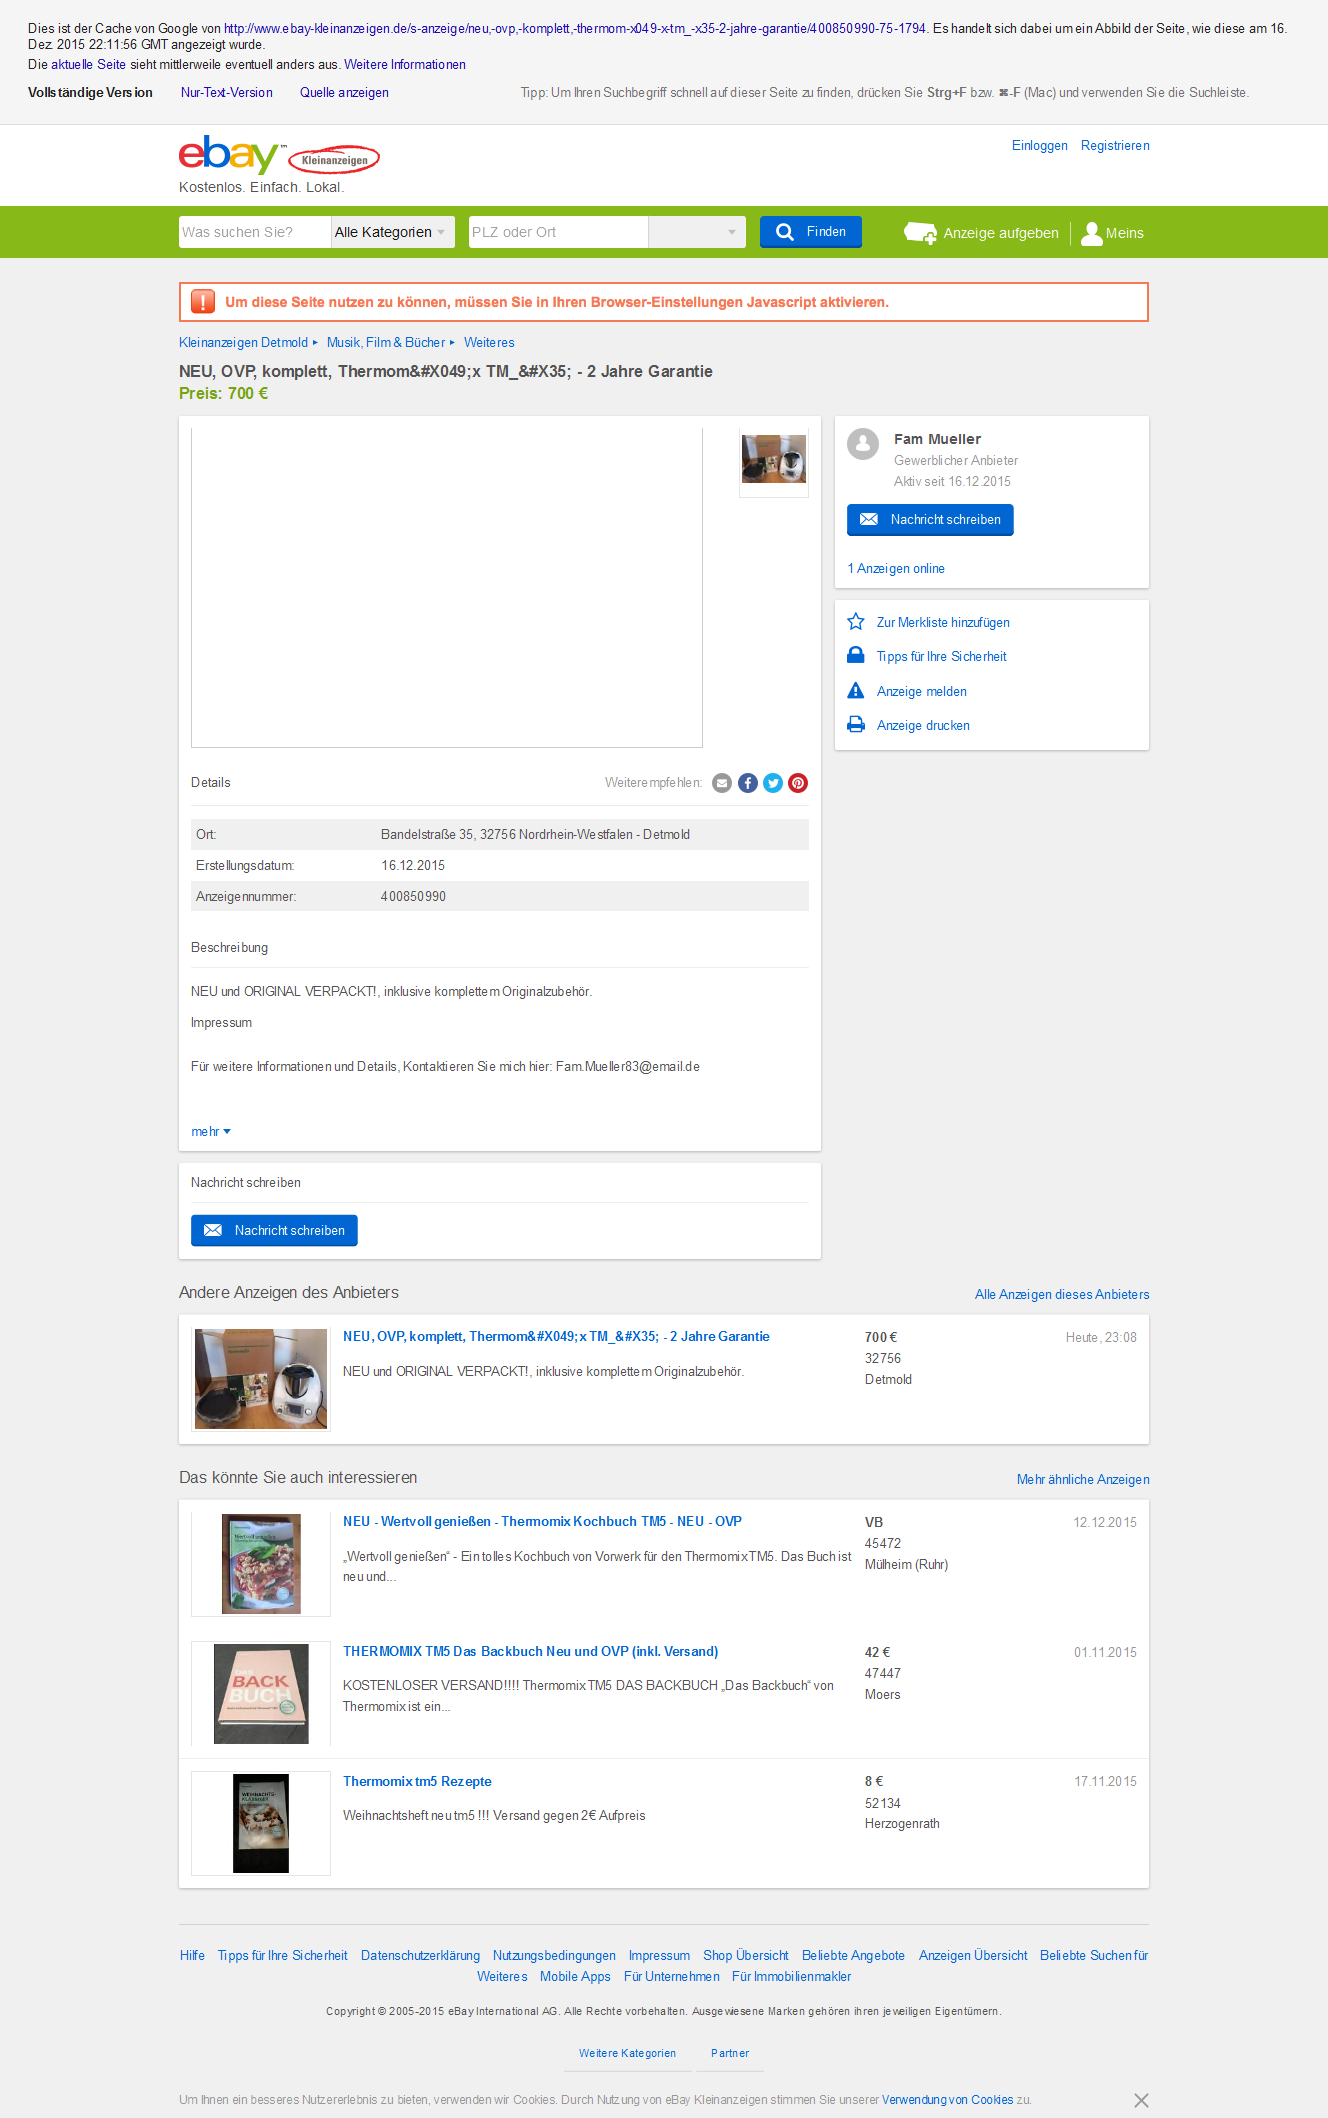
Task: Open the Thermomix tm5 Rezepte listing
Action: click(x=417, y=1782)
